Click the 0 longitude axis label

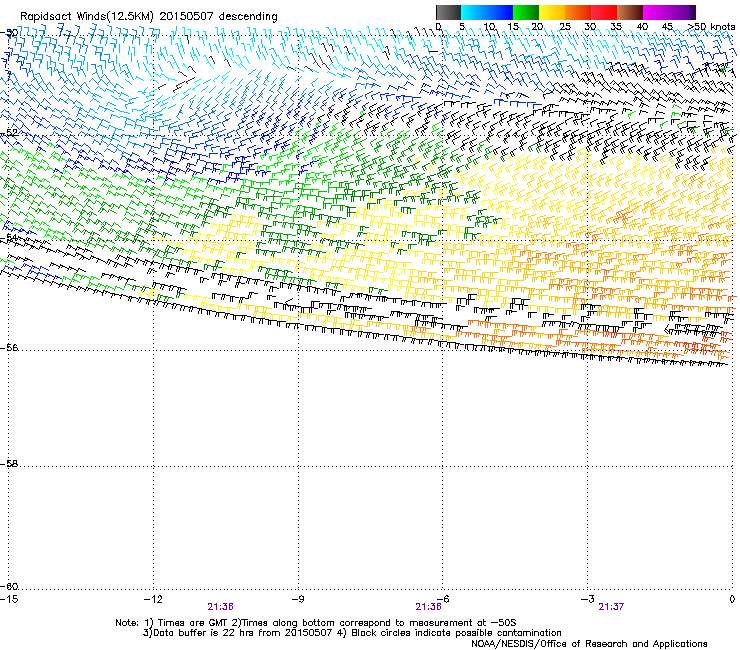click(x=732, y=599)
